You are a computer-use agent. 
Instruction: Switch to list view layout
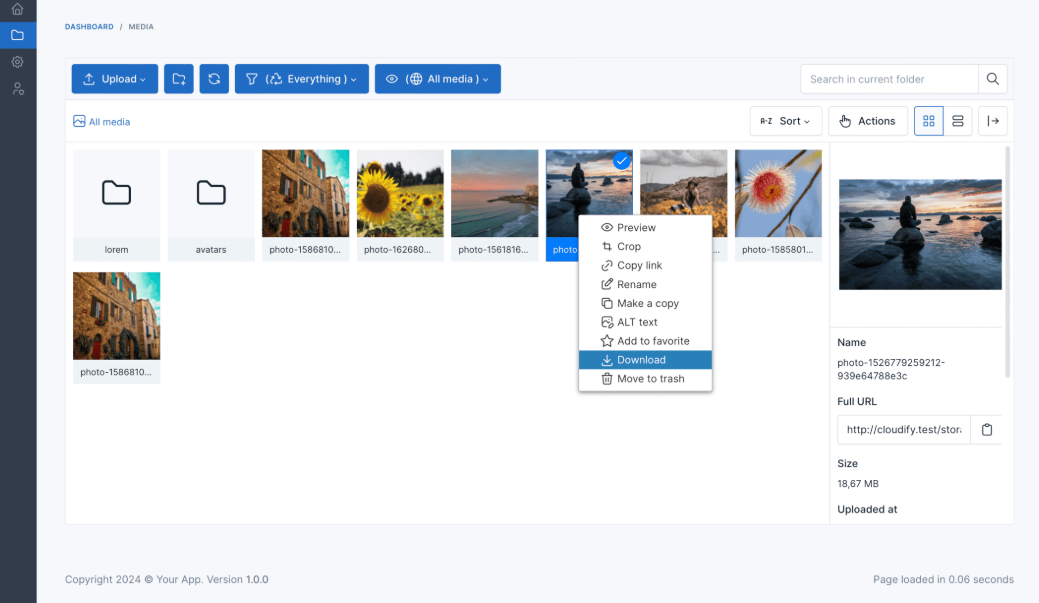pyautogui.click(x=957, y=121)
